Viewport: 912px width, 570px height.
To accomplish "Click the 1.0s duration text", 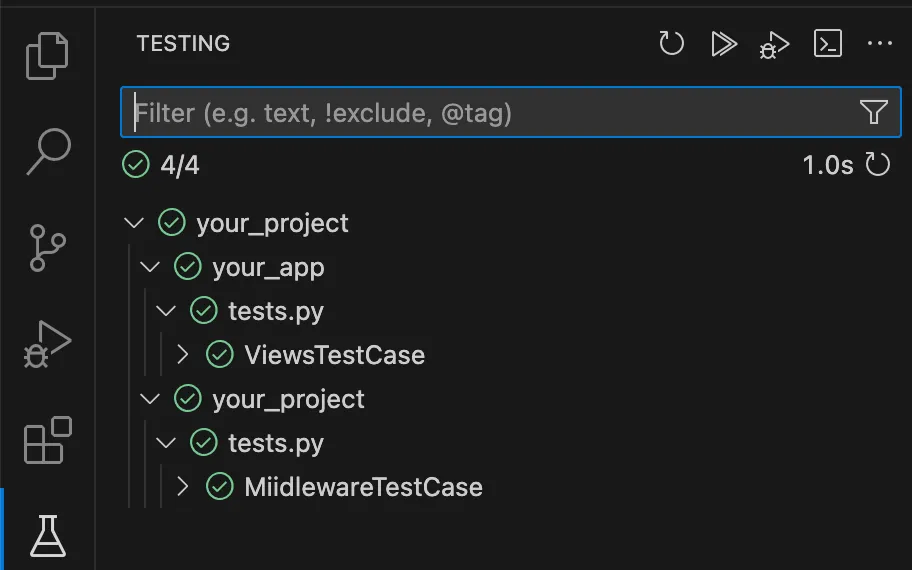I will 828,165.
